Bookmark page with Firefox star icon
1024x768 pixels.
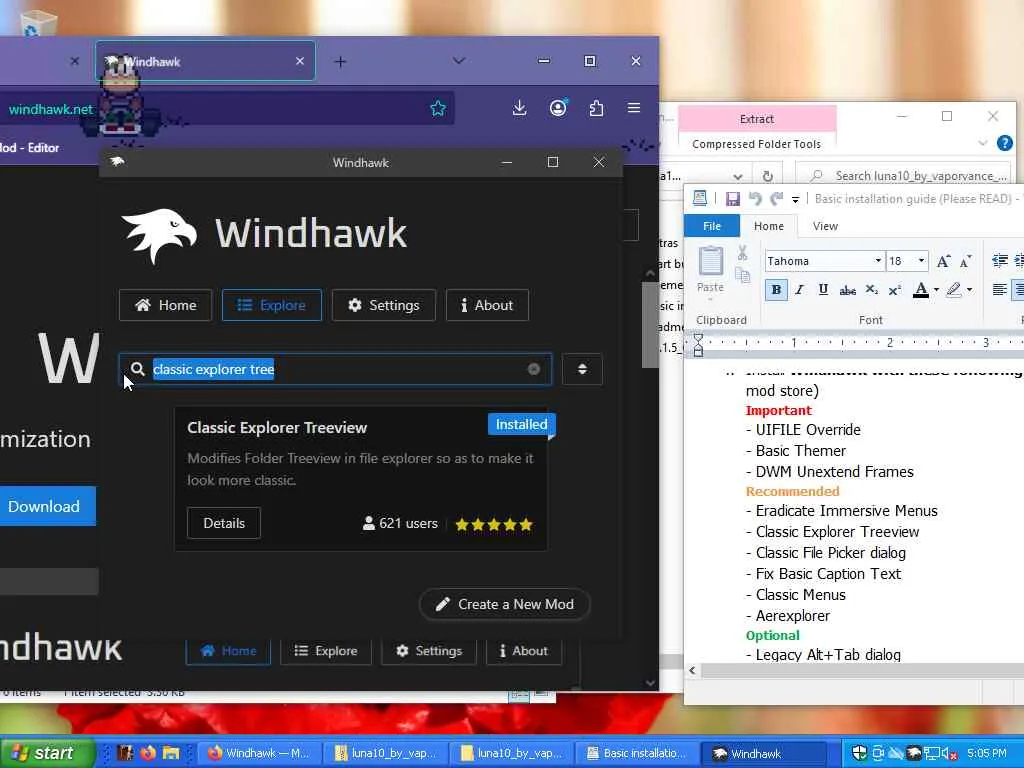(438, 108)
